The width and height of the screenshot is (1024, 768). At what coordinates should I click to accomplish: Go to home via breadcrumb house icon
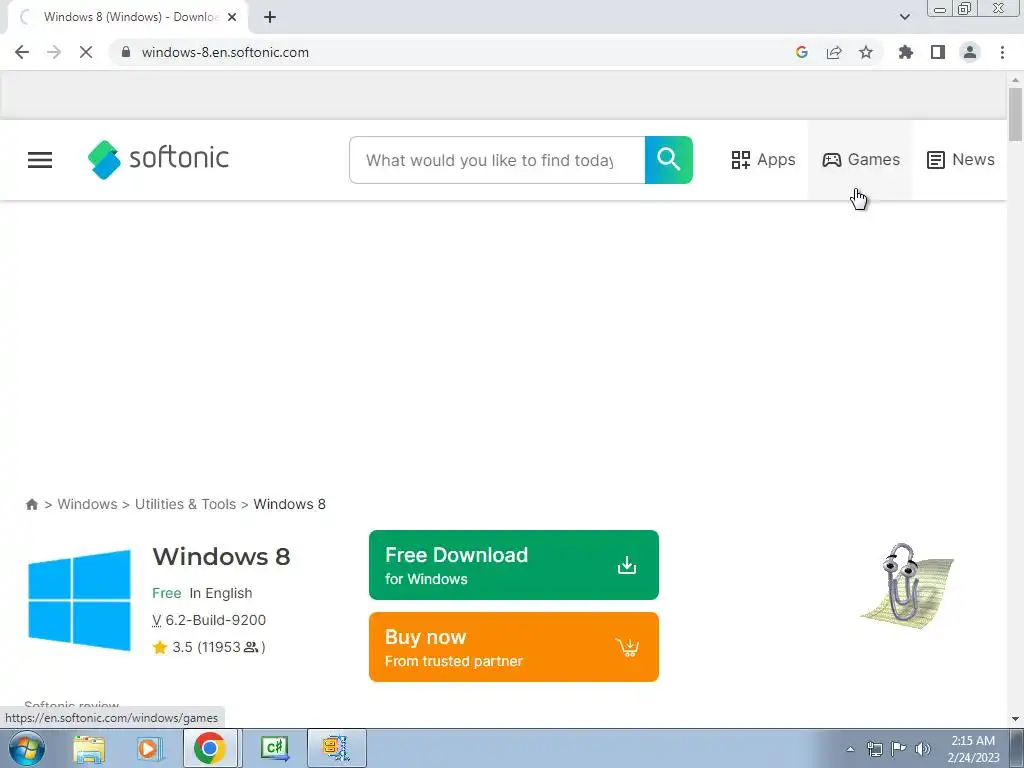pyautogui.click(x=31, y=504)
